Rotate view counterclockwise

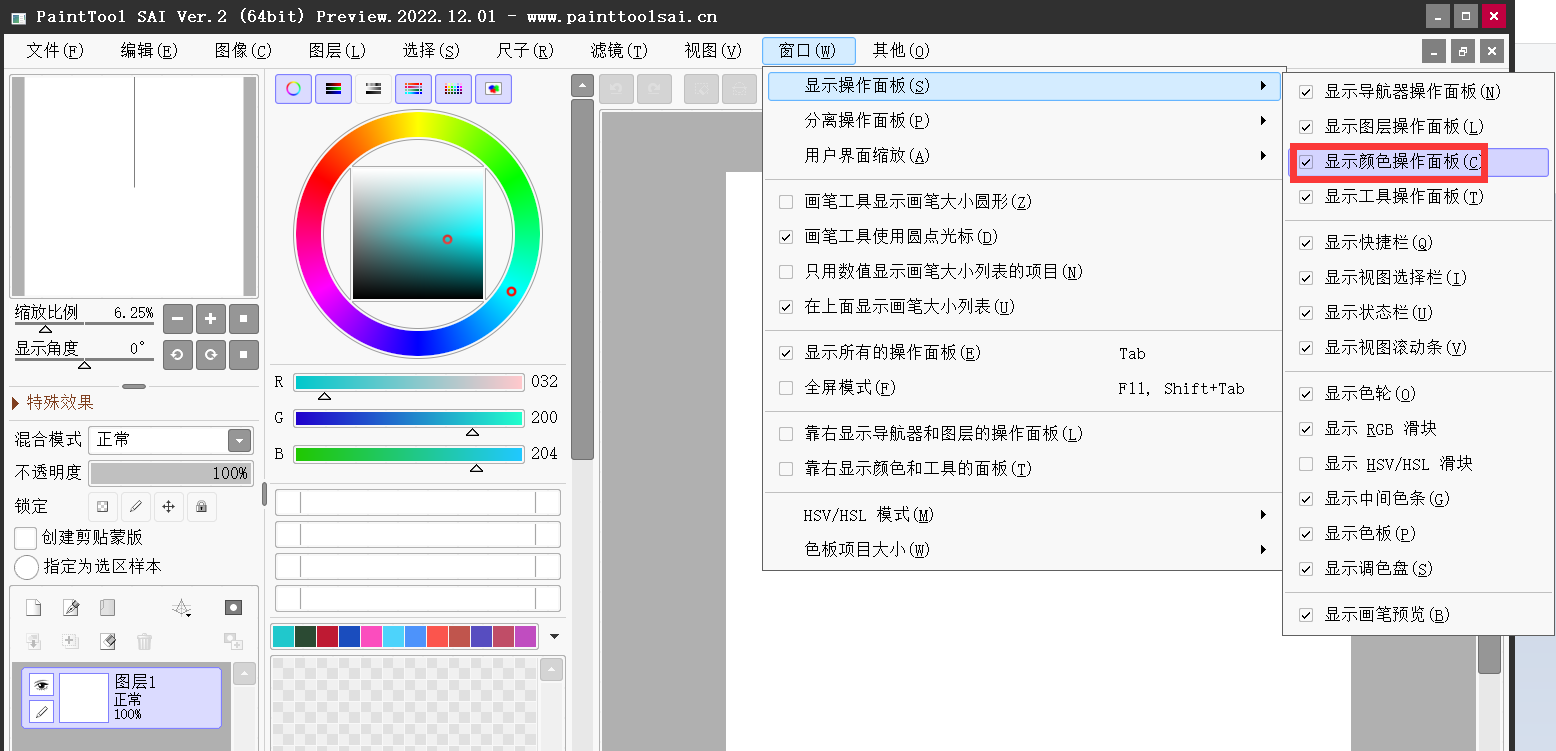click(x=178, y=354)
